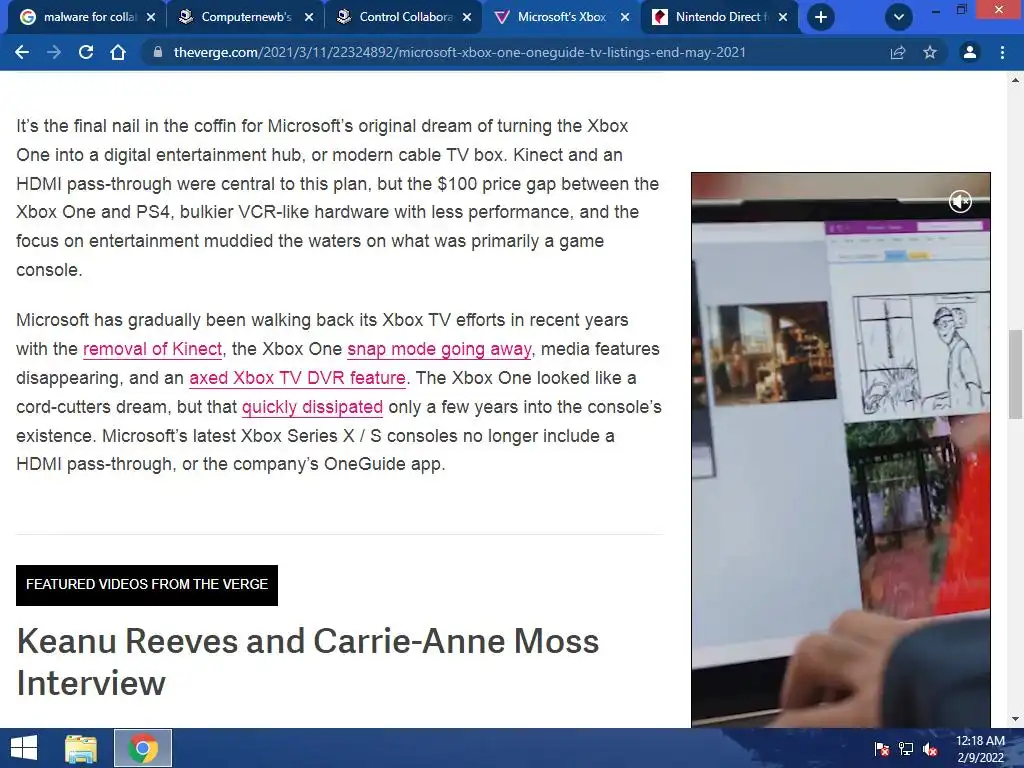The image size is (1024, 768).
Task: Click the forward navigation arrow
Action: click(x=54, y=52)
